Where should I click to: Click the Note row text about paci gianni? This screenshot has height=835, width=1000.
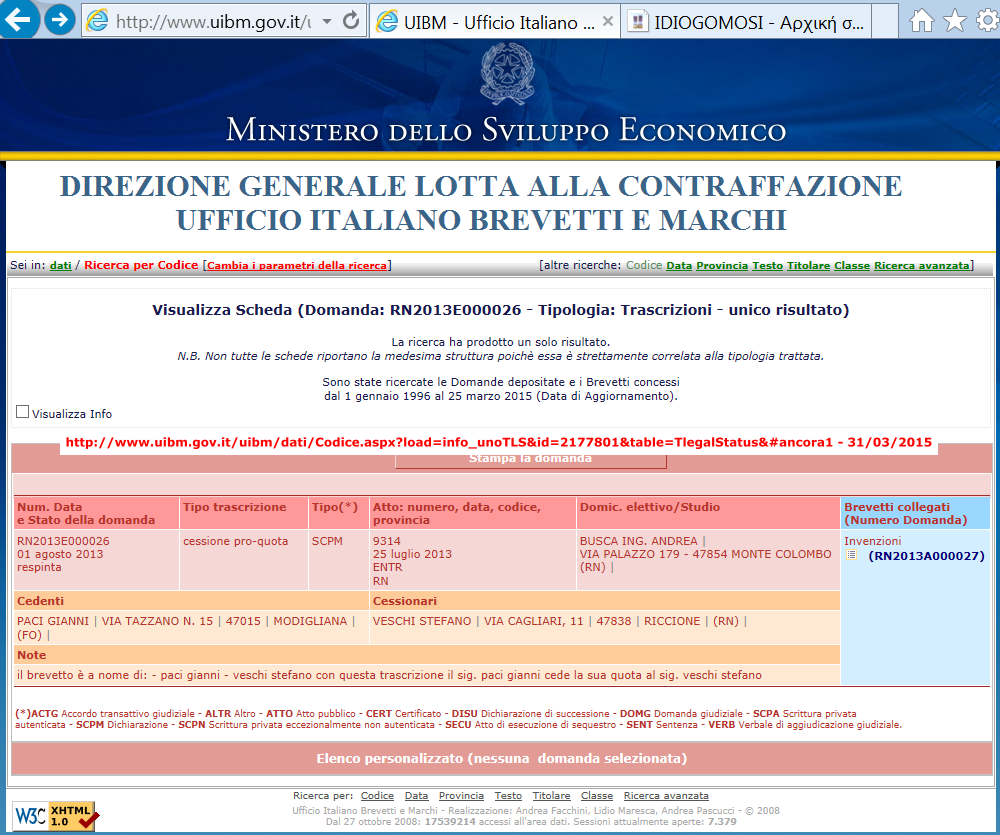point(389,675)
